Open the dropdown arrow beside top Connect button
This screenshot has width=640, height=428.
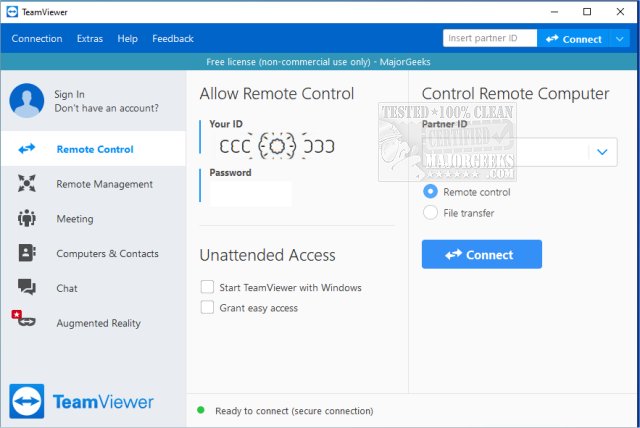620,39
